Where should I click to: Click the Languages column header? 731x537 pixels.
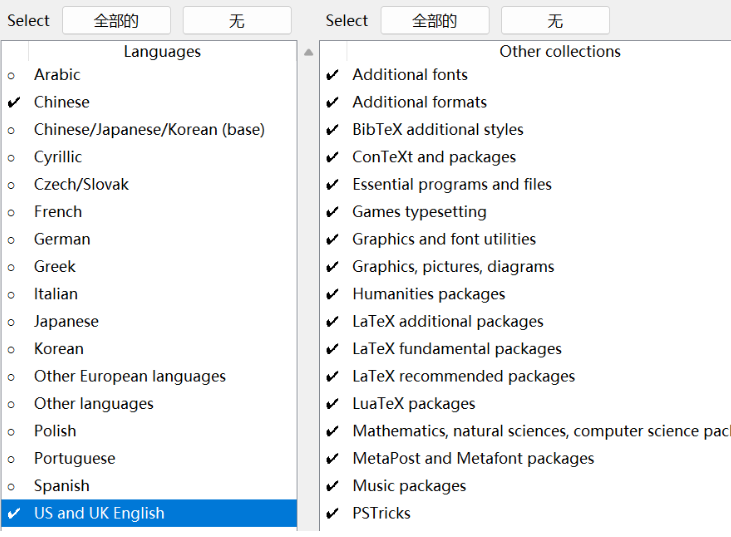pyautogui.click(x=162, y=51)
